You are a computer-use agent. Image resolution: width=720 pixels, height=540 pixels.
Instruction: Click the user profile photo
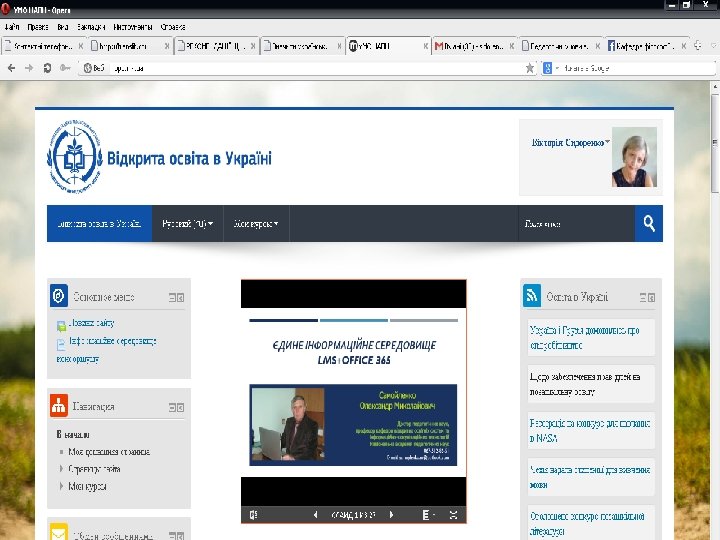pos(634,157)
